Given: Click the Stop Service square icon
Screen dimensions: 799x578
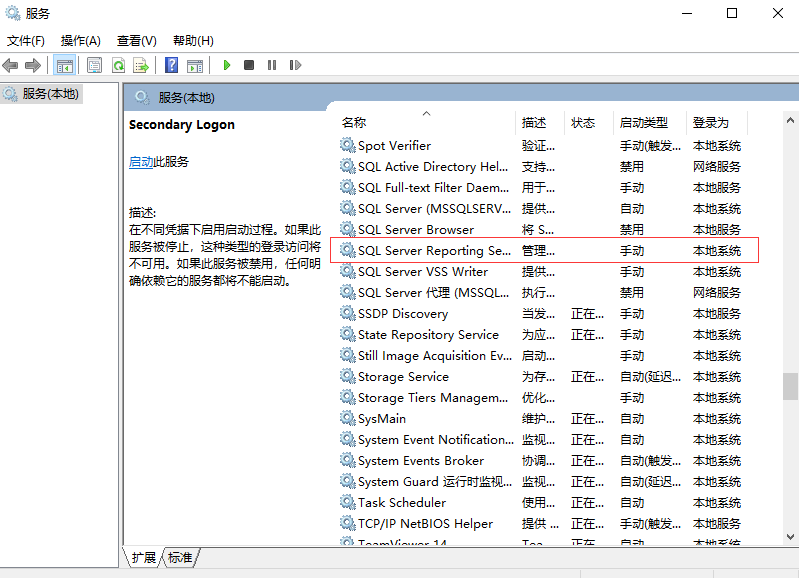Looking at the screenshot, I should pos(249,65).
